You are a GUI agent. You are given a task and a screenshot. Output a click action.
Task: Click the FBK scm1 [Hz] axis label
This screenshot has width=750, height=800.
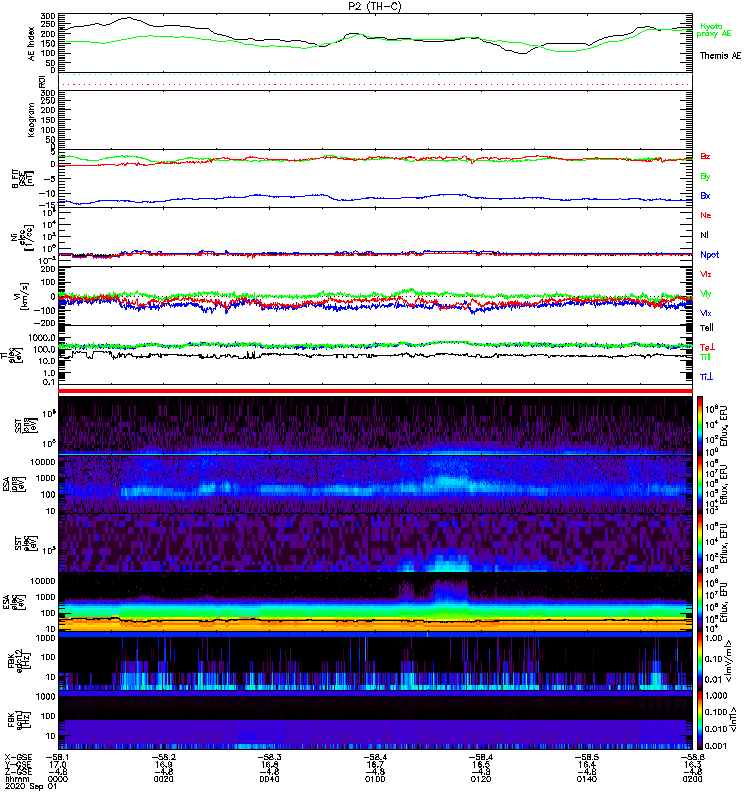[x=18, y=720]
